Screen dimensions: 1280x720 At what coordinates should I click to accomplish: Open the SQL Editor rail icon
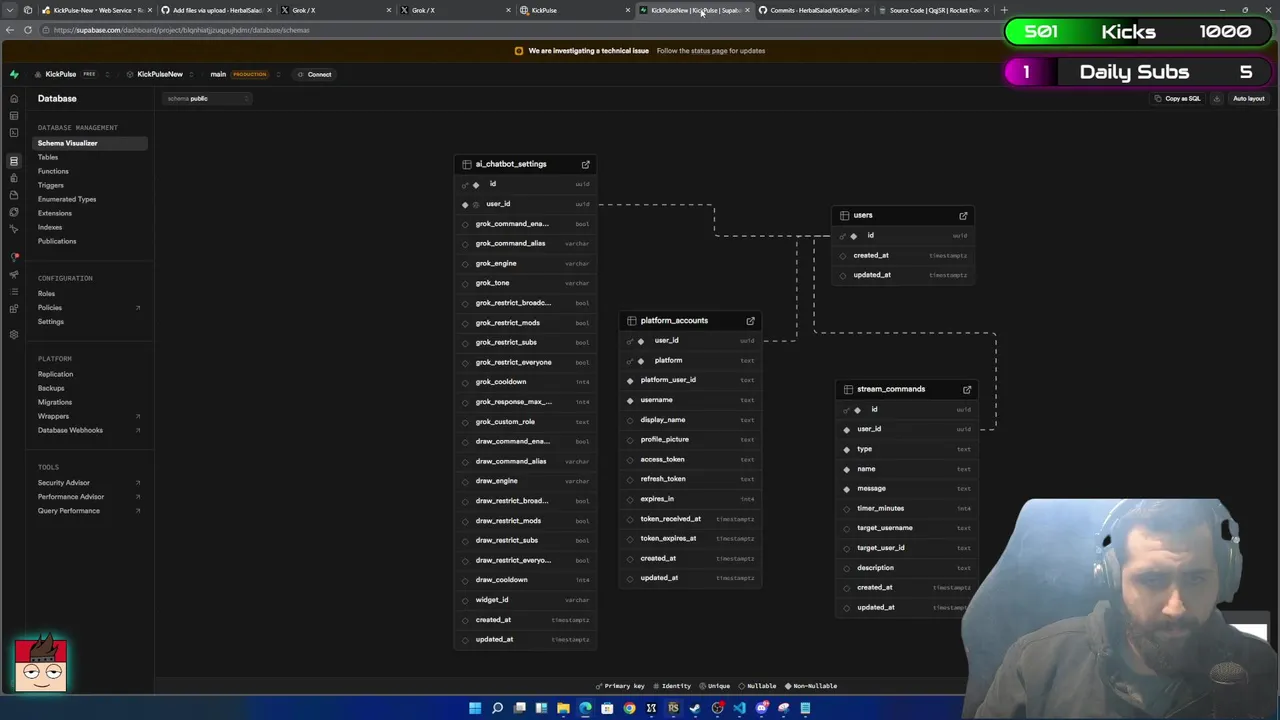[x=14, y=133]
